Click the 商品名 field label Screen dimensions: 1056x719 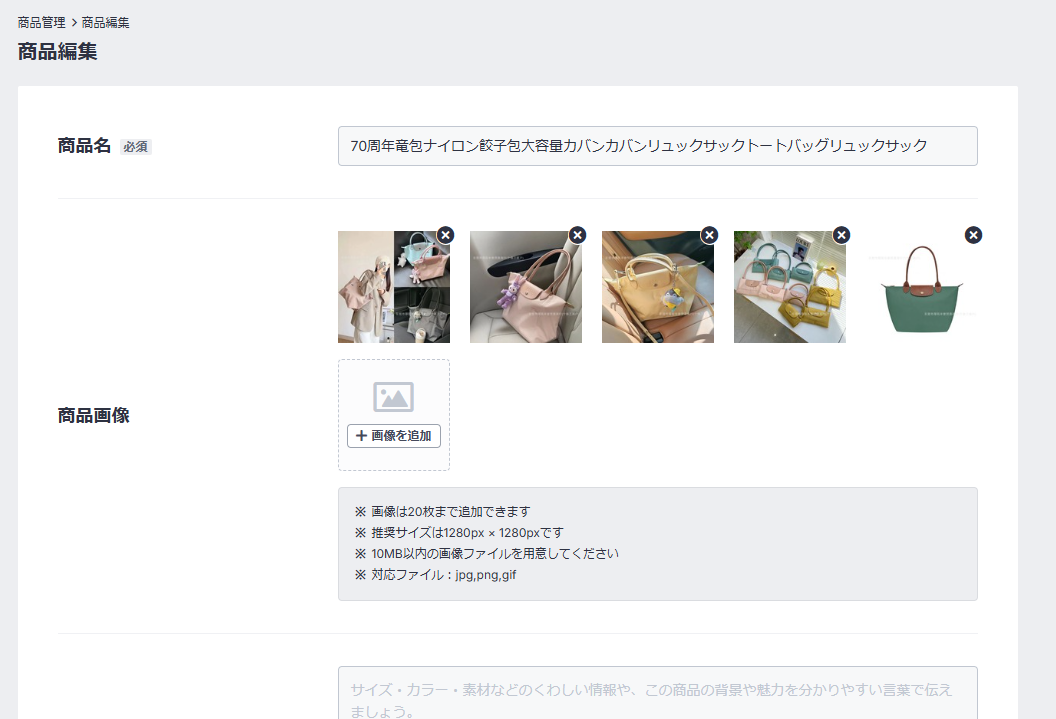pos(84,145)
